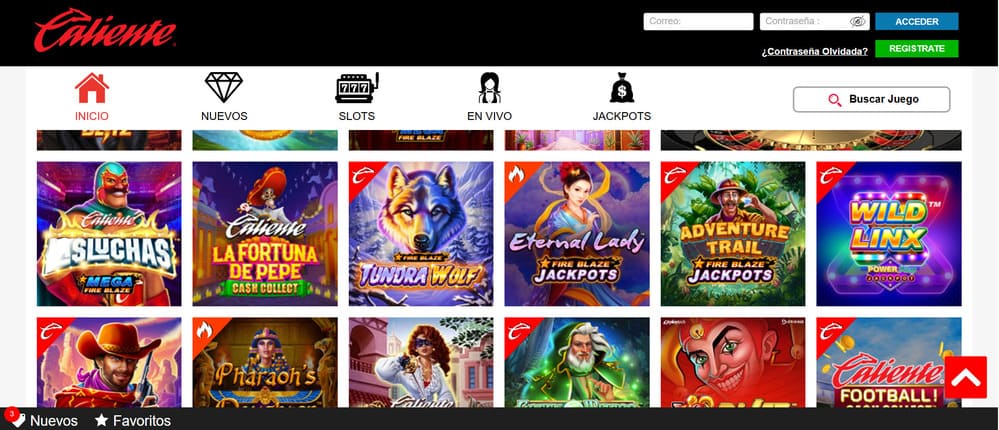Select the Slots machine icon
Screen dimensions: 999x430
pyautogui.click(x=357, y=88)
